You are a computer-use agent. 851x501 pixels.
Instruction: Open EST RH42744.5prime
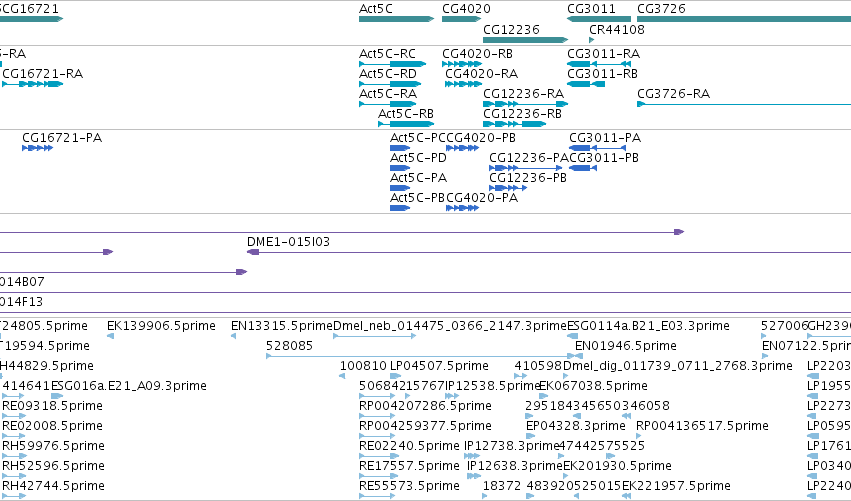click(53, 486)
